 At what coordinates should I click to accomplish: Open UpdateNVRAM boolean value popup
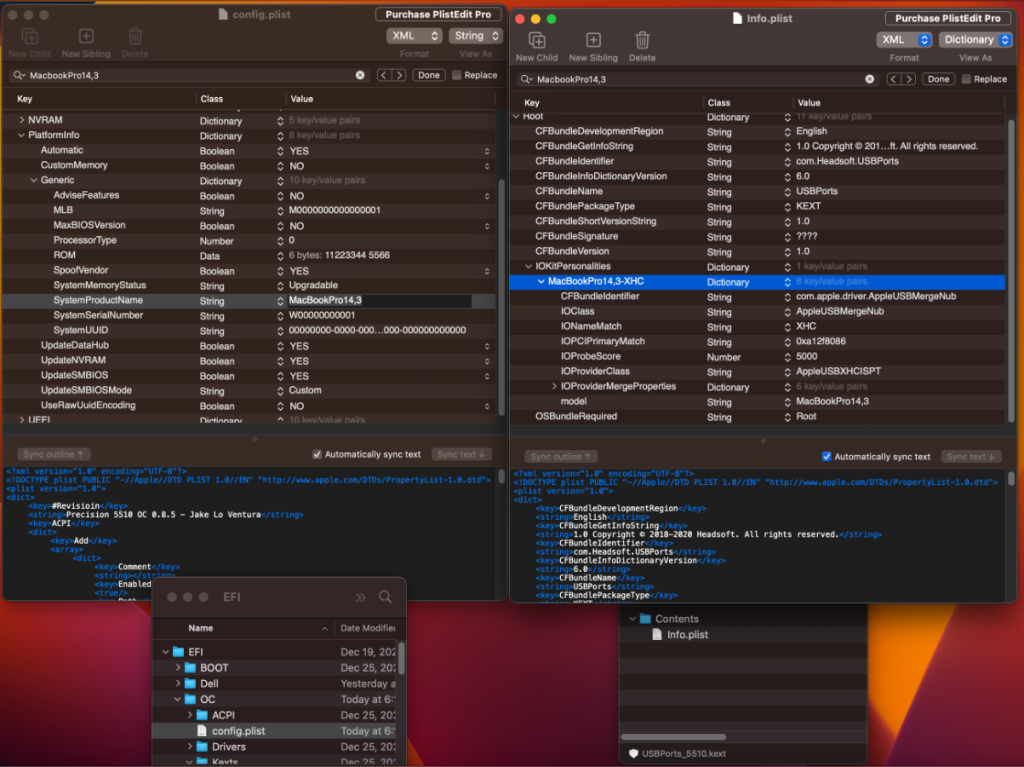pyautogui.click(x=487, y=361)
